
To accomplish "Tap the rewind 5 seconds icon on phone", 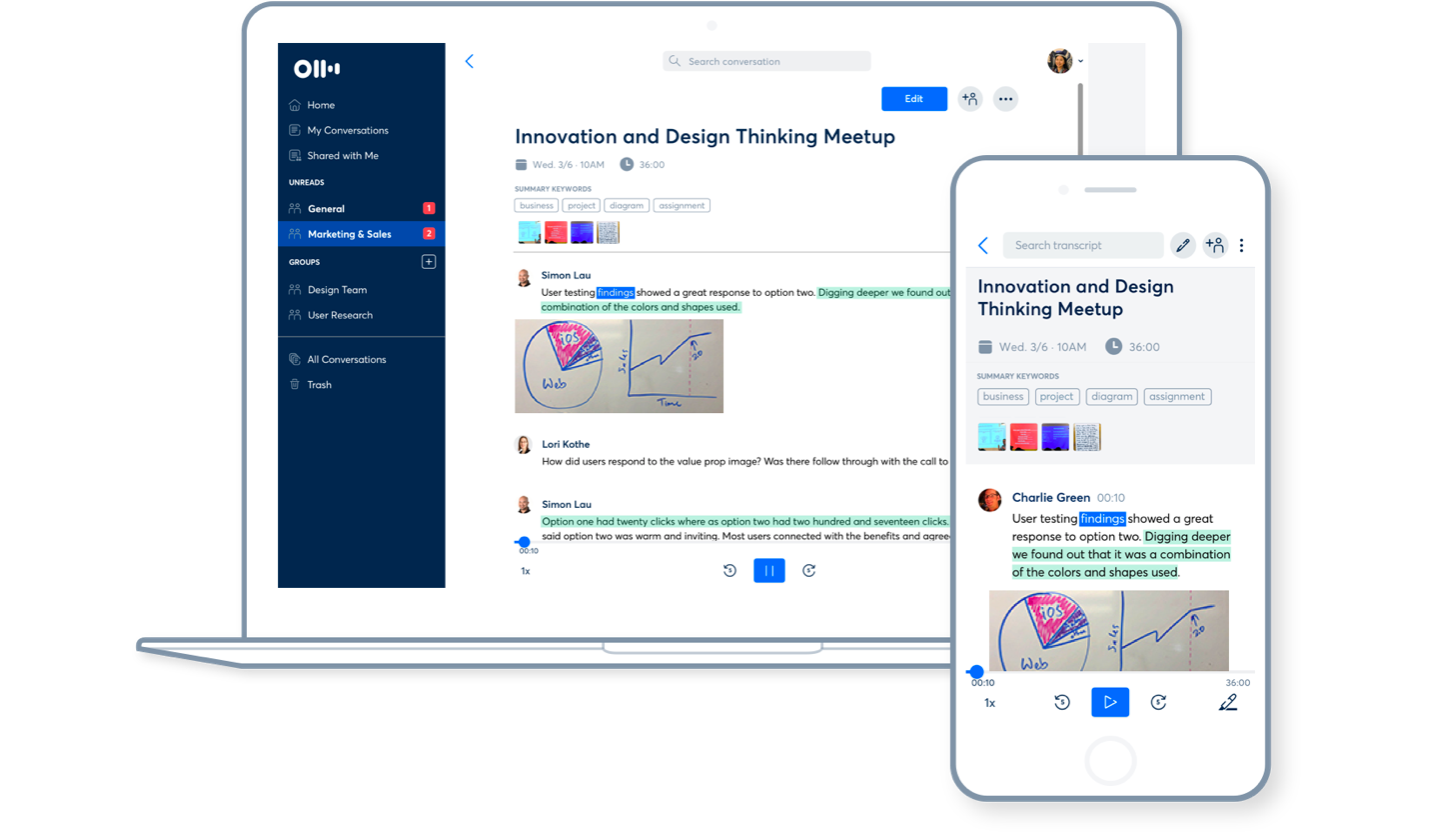I will 1062,702.
